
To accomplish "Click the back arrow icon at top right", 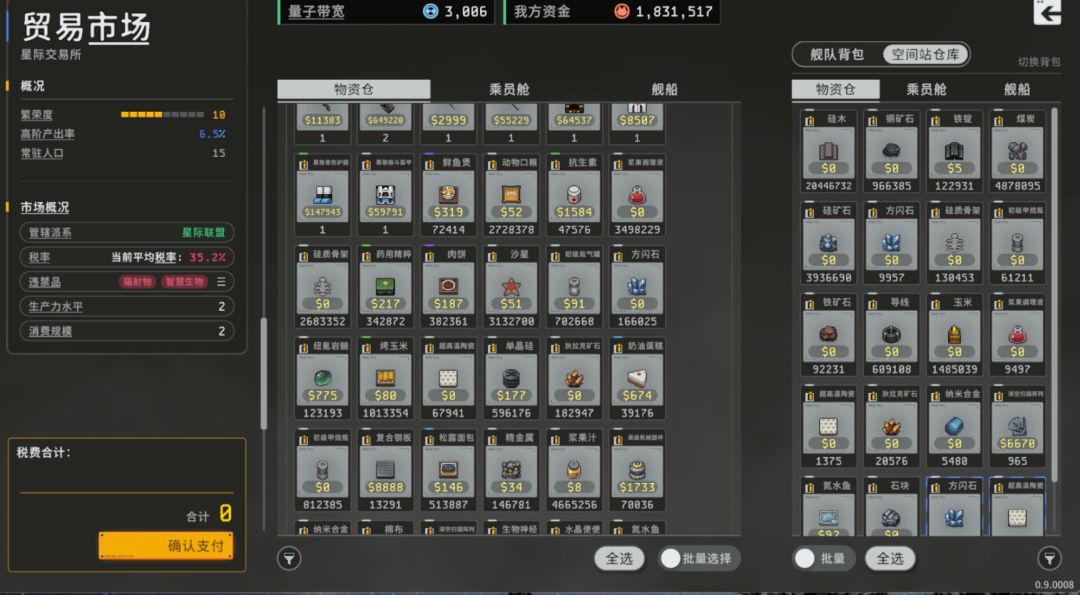I will point(1047,12).
